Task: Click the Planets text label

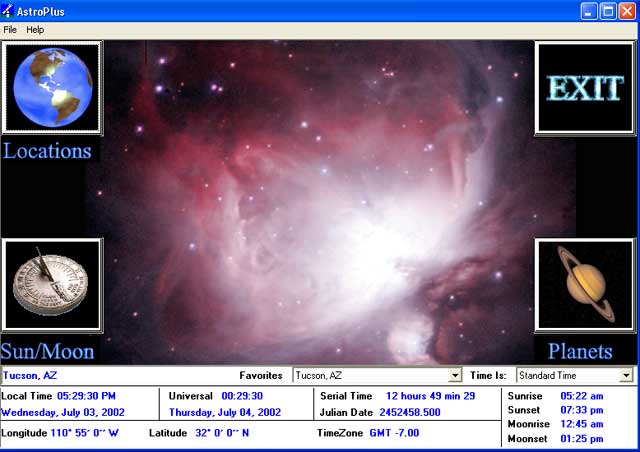Action: click(x=580, y=351)
